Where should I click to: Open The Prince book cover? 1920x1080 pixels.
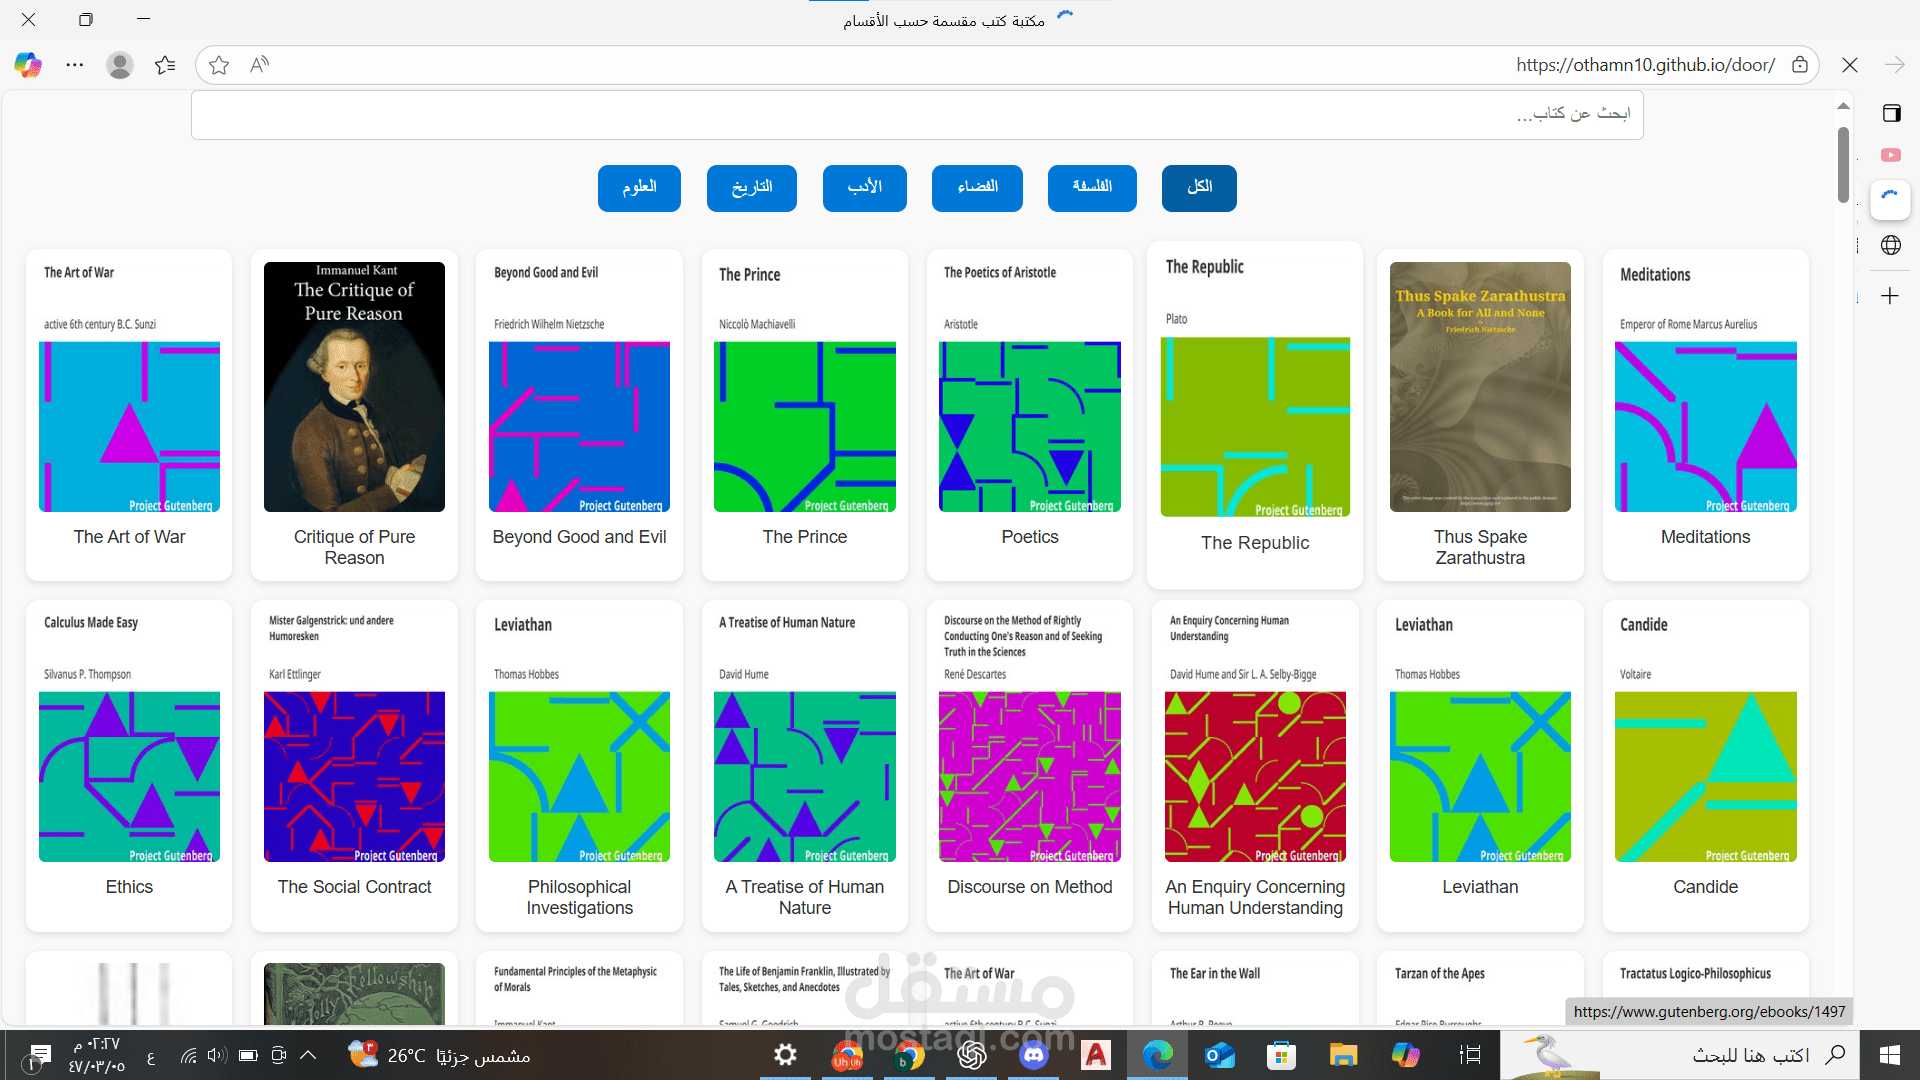805,387
